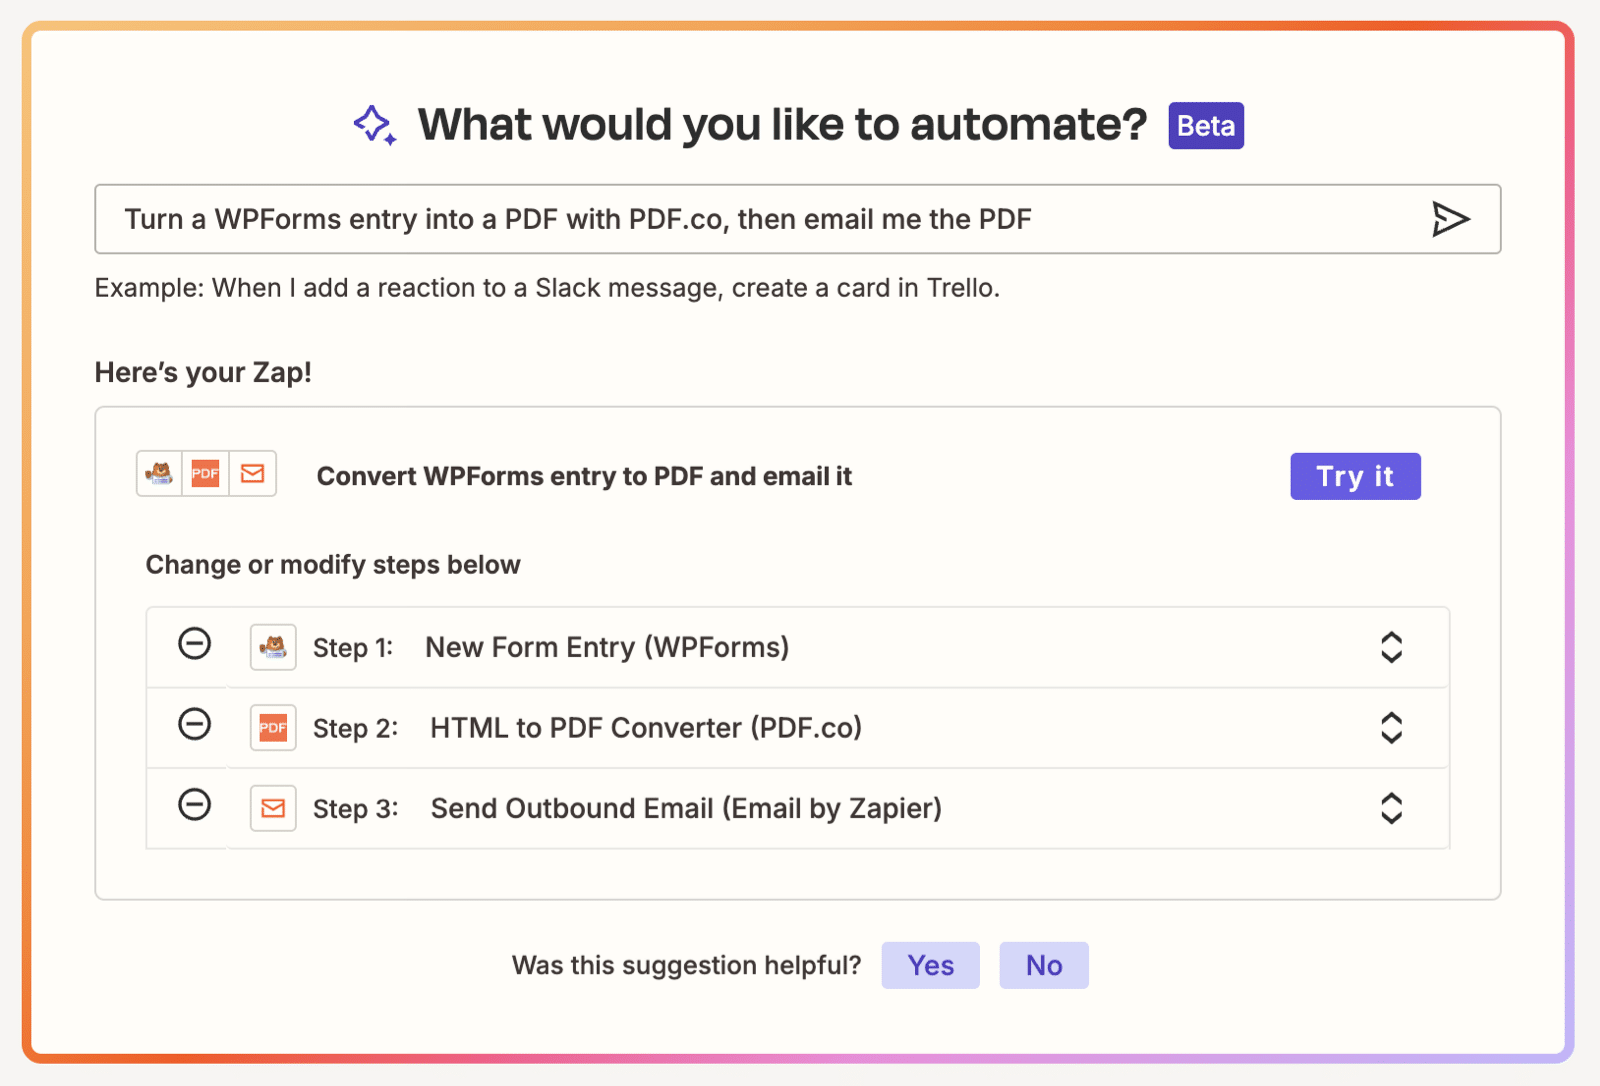Open the reorder control on Step 2
Image resolution: width=1600 pixels, height=1086 pixels.
pos(1392,727)
